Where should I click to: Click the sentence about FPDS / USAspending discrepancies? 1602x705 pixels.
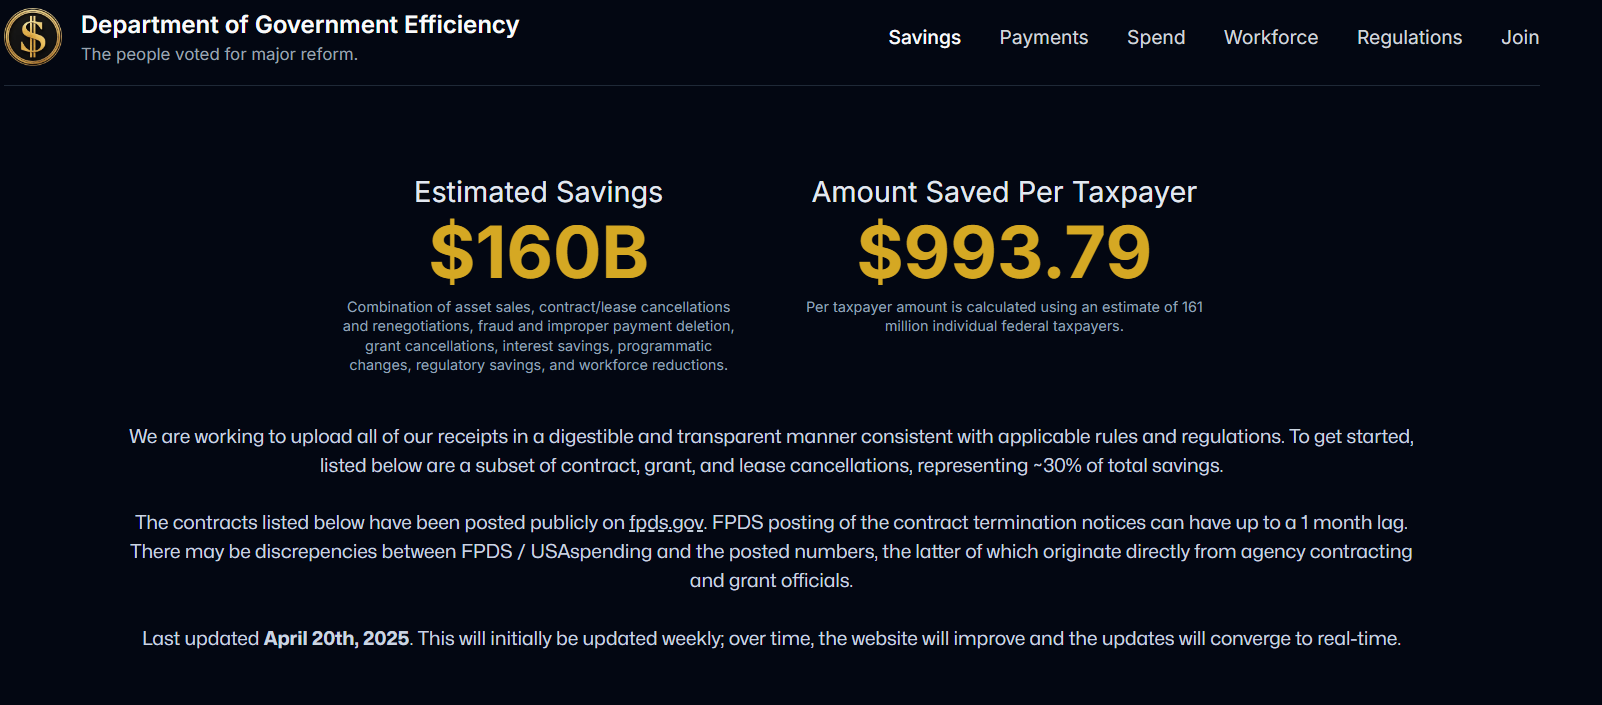pos(771,552)
